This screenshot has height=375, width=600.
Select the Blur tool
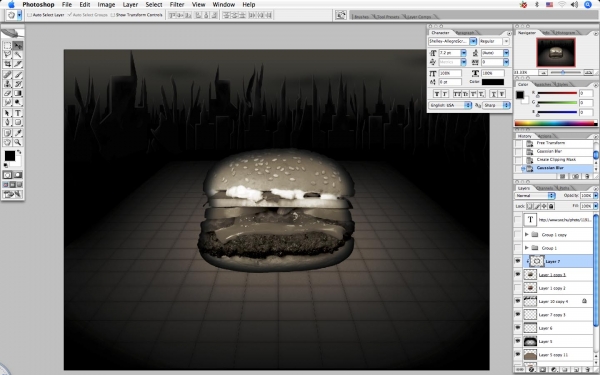7,102
